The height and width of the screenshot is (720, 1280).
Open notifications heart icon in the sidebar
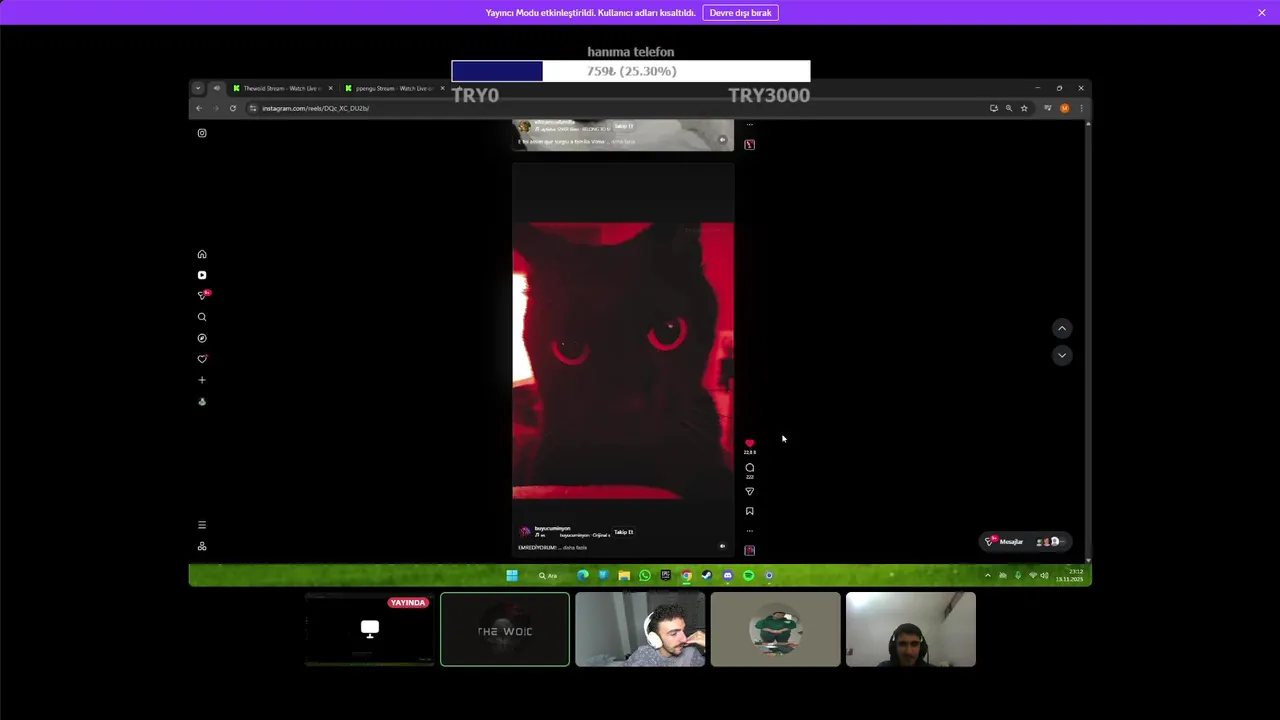point(202,359)
